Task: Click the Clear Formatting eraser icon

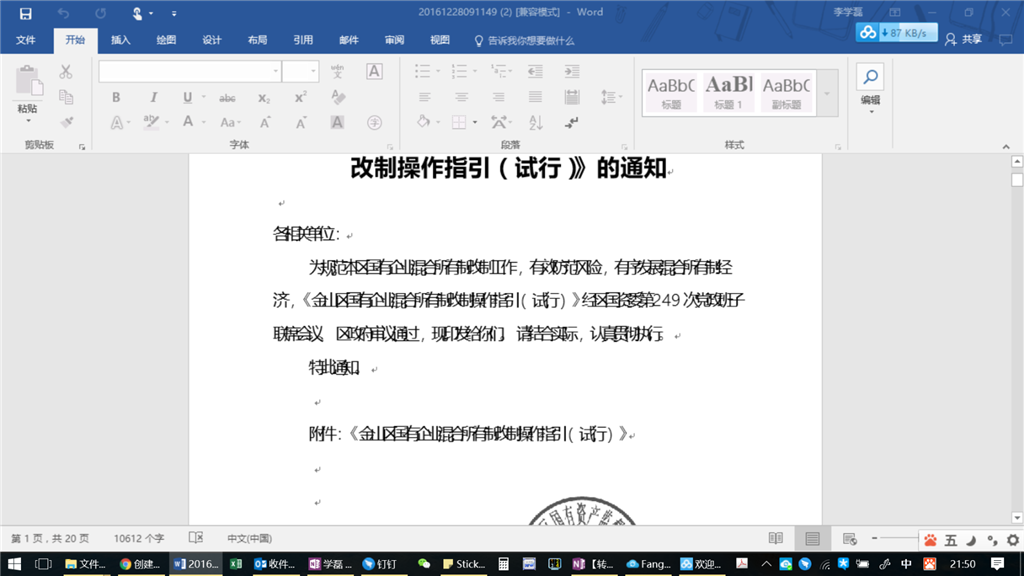Action: tap(338, 97)
